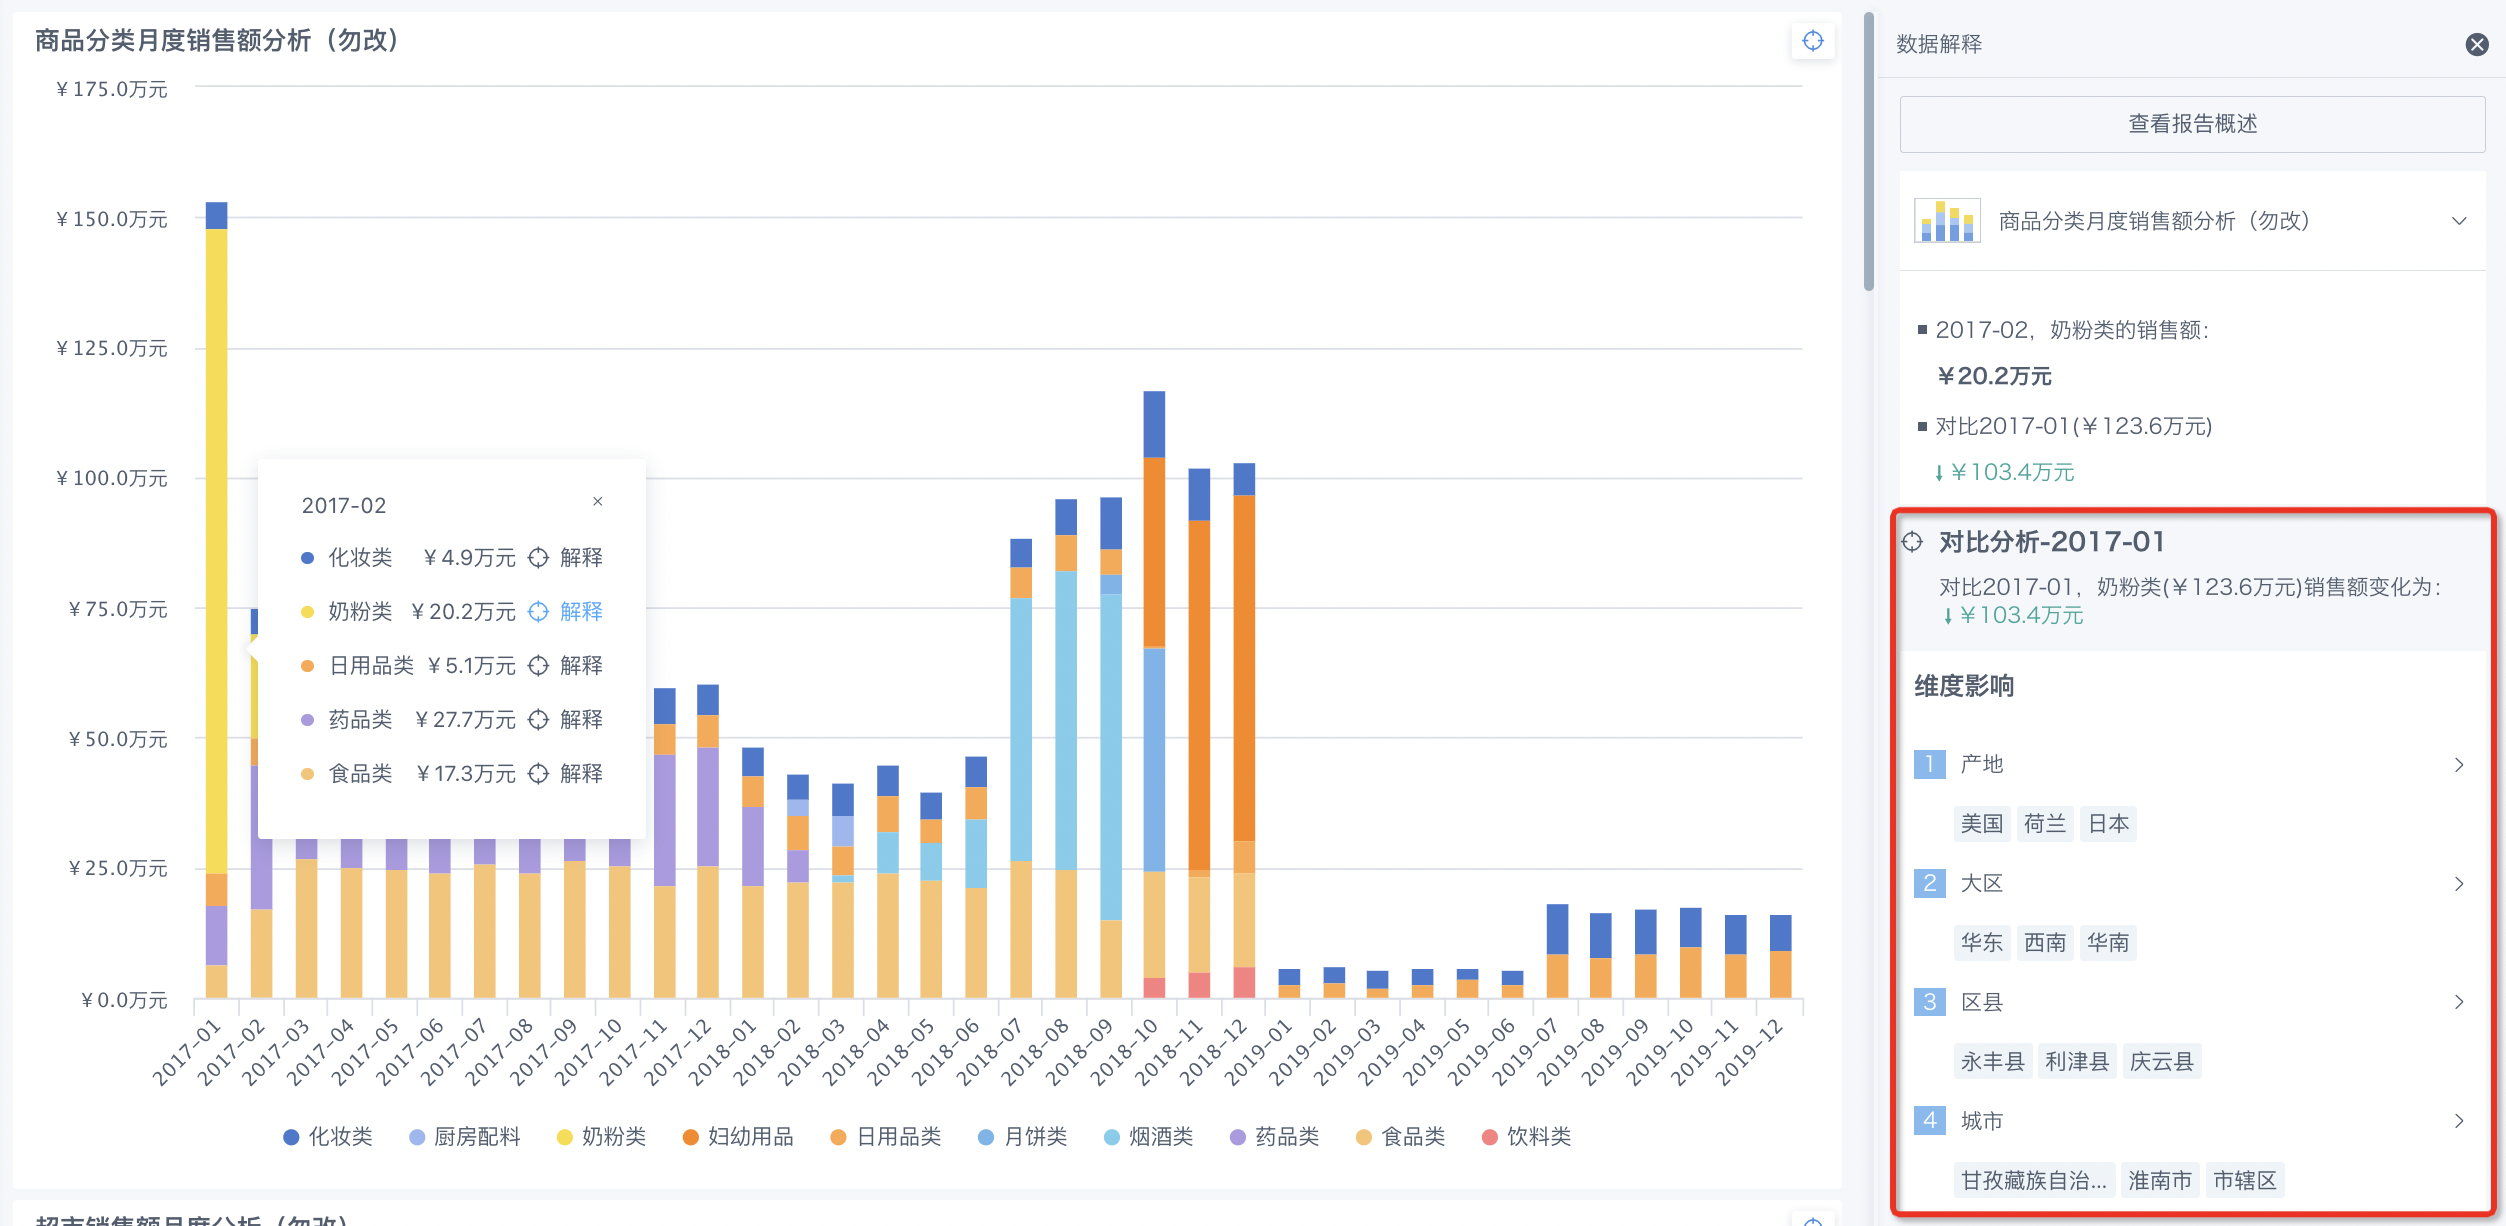The height and width of the screenshot is (1226, 2506).
Task: Select the 华南 tag under 大区
Action: (x=2108, y=943)
